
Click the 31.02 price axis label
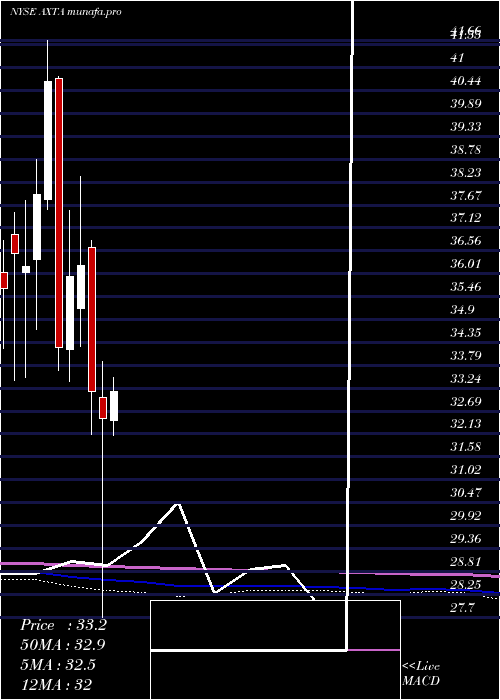[466, 470]
